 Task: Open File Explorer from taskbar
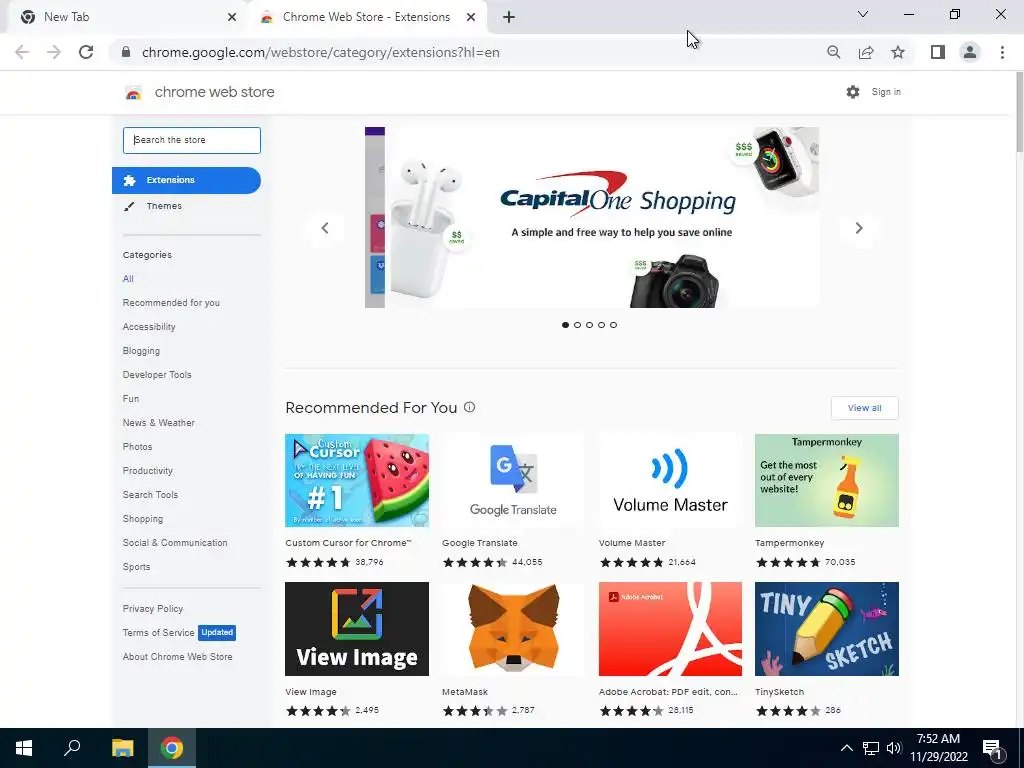click(x=122, y=748)
